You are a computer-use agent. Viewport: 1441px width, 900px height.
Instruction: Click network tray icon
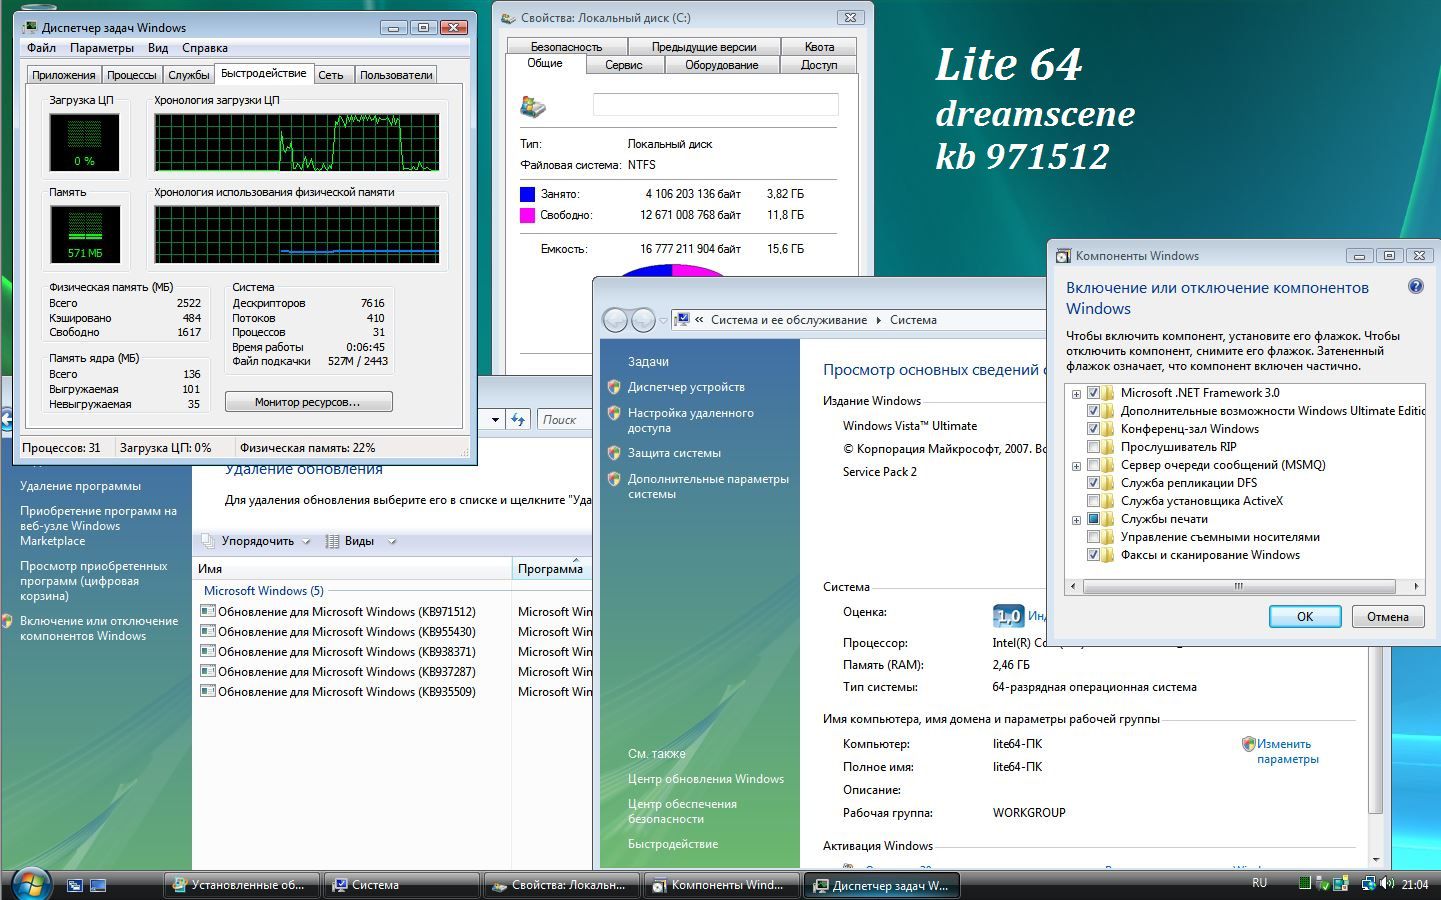coord(1368,884)
